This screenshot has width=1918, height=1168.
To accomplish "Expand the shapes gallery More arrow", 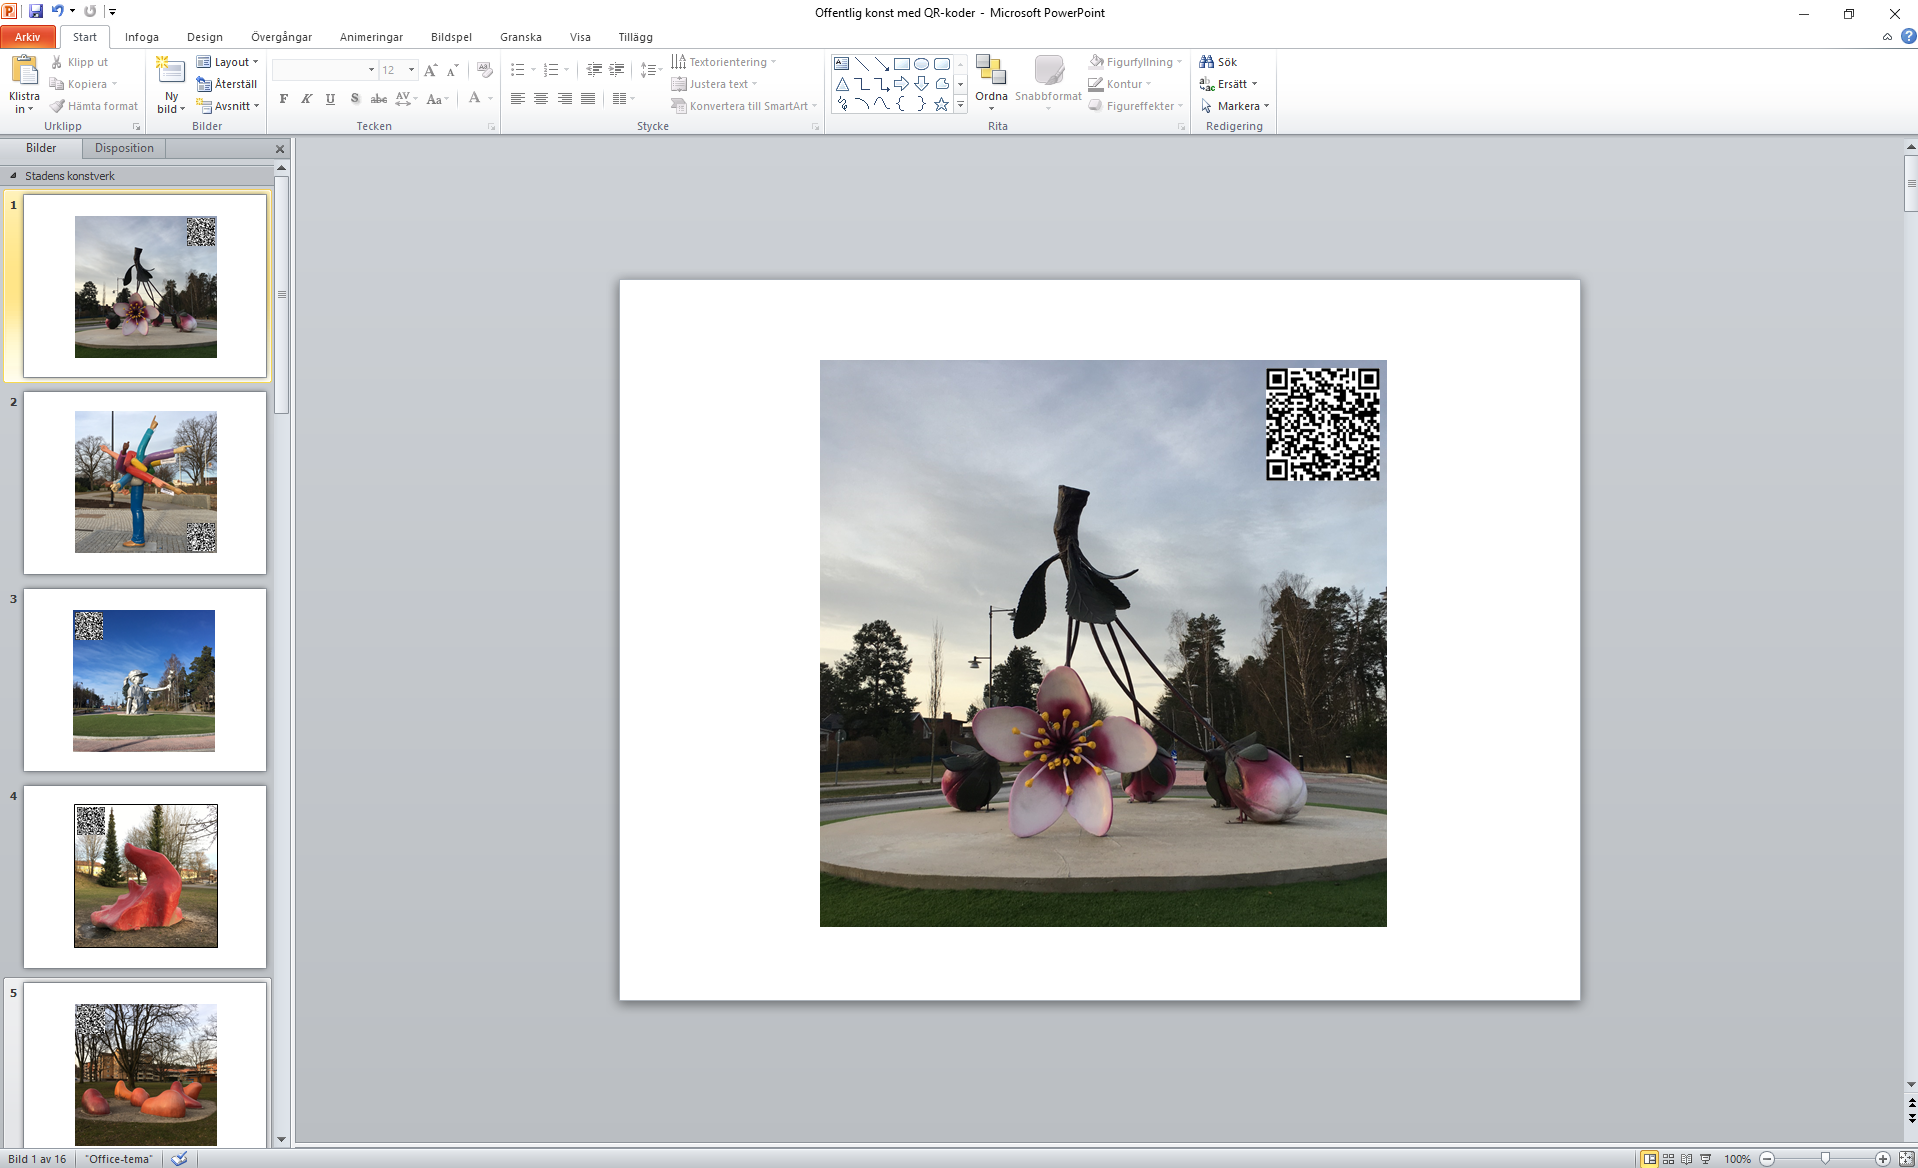I will [x=960, y=104].
